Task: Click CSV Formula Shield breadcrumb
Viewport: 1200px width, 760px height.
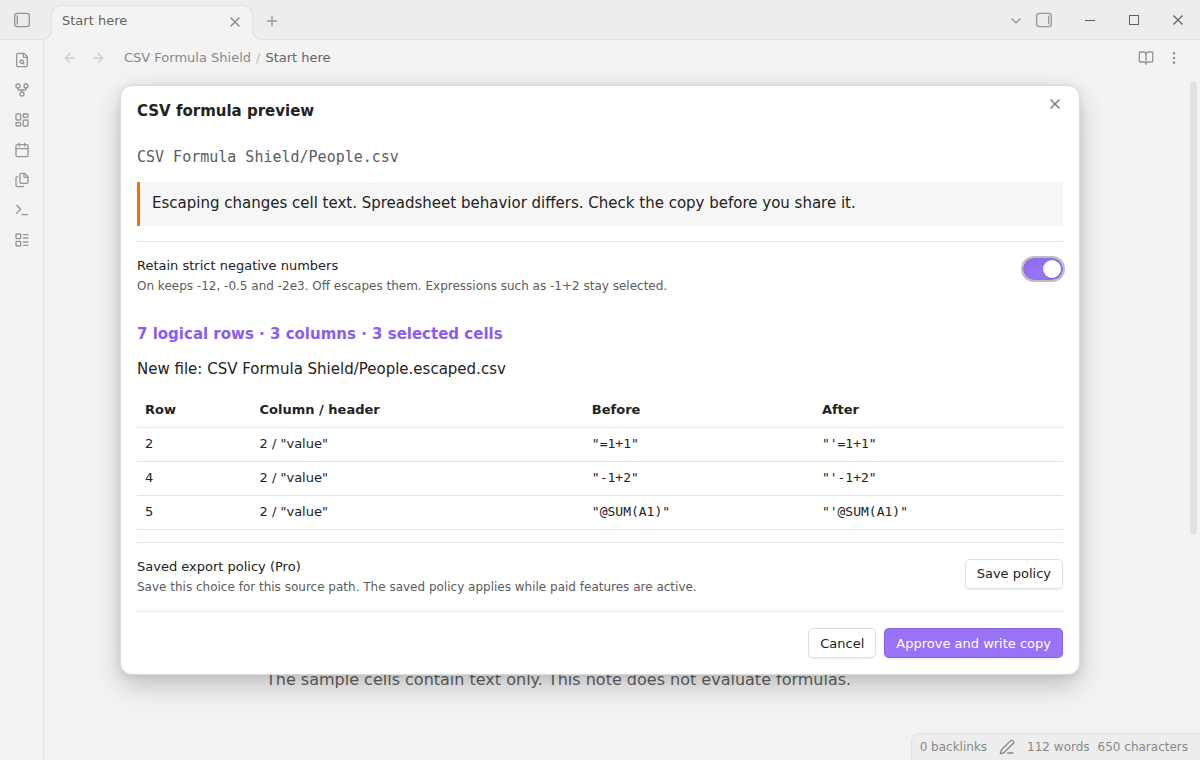Action: click(x=187, y=58)
